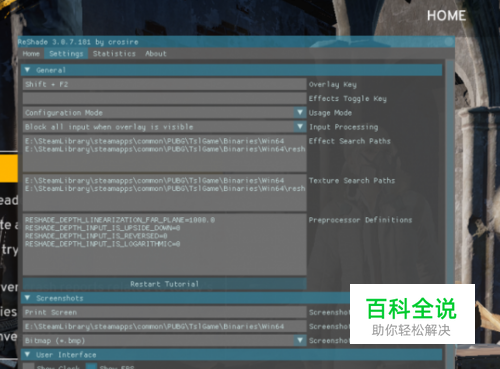Image resolution: width=500 pixels, height=369 pixels.
Task: Click the Preprocessor Definitions text box
Action: pos(165,244)
